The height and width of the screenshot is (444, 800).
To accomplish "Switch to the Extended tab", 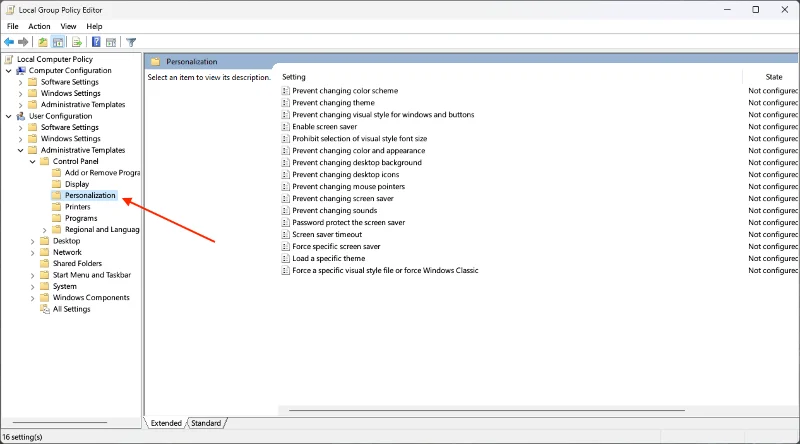I will pos(166,423).
